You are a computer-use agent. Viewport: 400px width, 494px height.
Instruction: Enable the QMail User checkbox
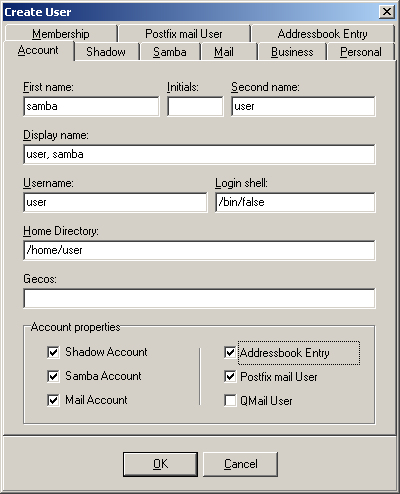(x=230, y=401)
